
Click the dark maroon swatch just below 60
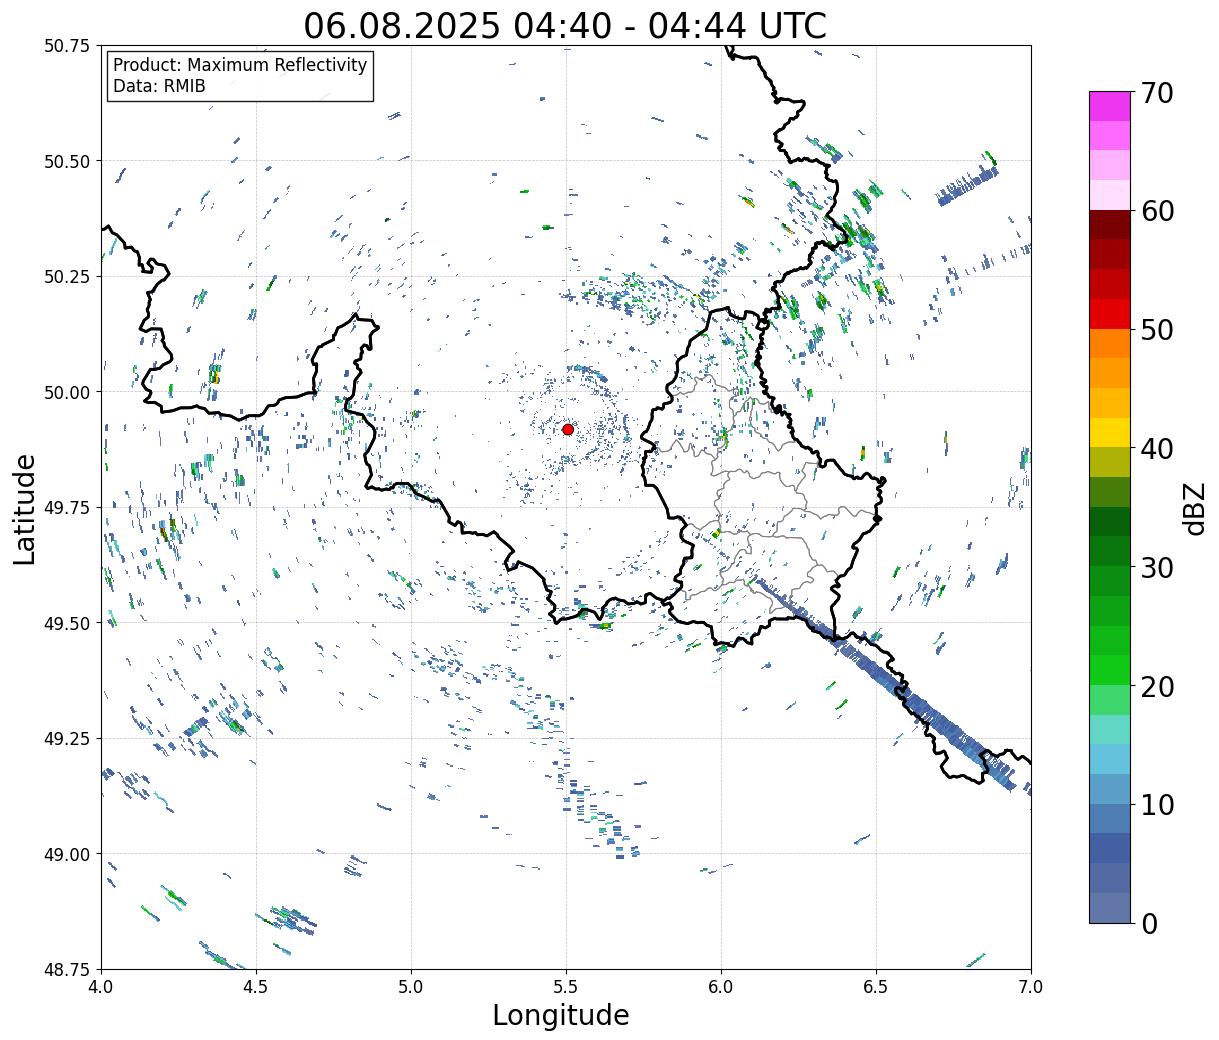coord(1110,225)
